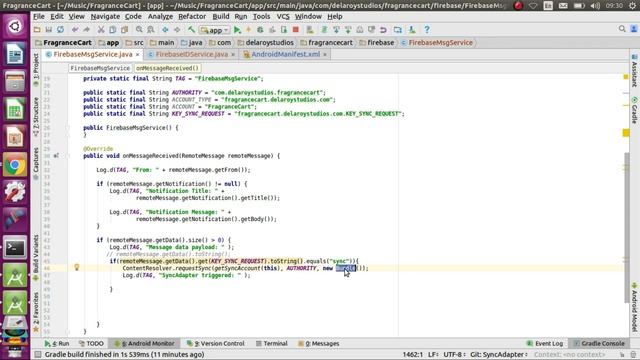Click the system volume indicator
640x360 pixels.
click(x=596, y=6)
